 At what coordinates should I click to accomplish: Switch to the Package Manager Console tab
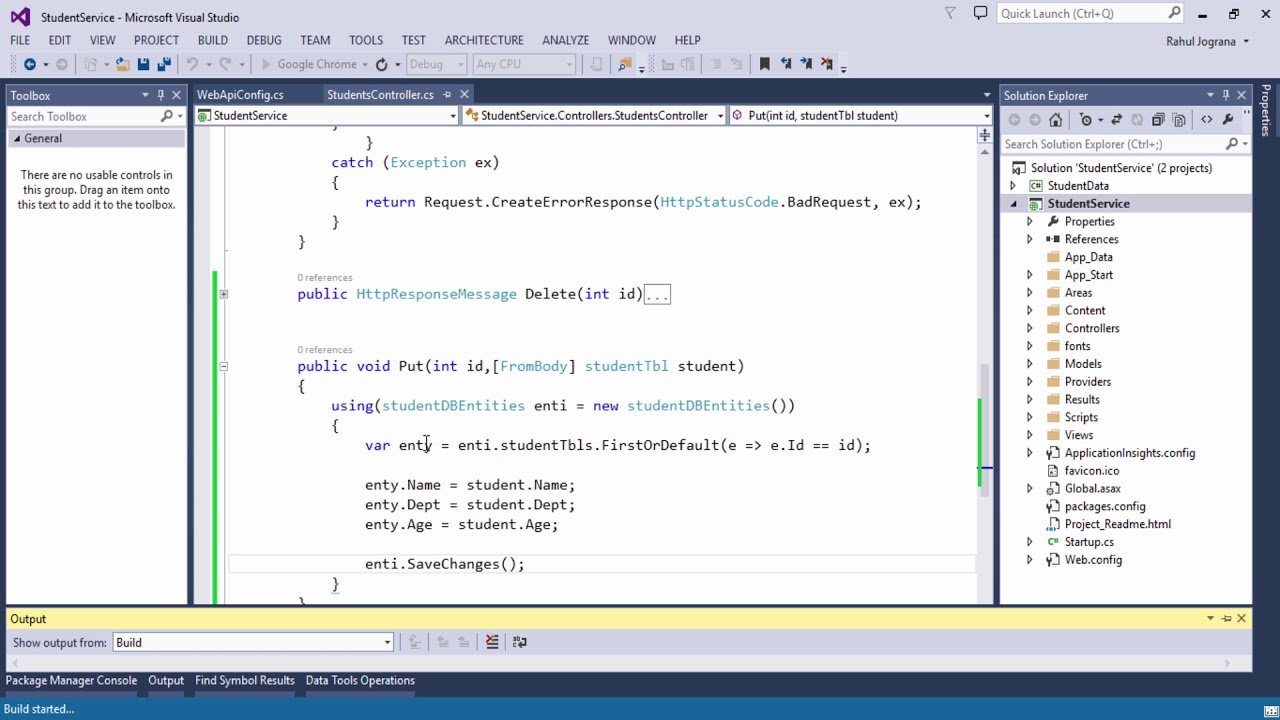pyautogui.click(x=72, y=680)
